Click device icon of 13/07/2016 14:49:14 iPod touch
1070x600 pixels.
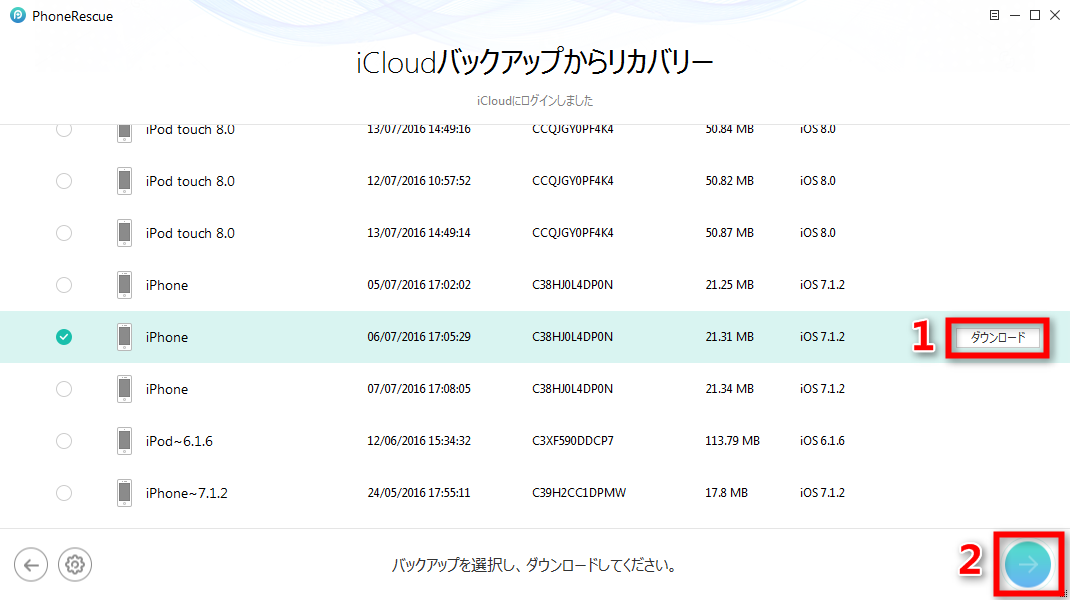click(124, 233)
